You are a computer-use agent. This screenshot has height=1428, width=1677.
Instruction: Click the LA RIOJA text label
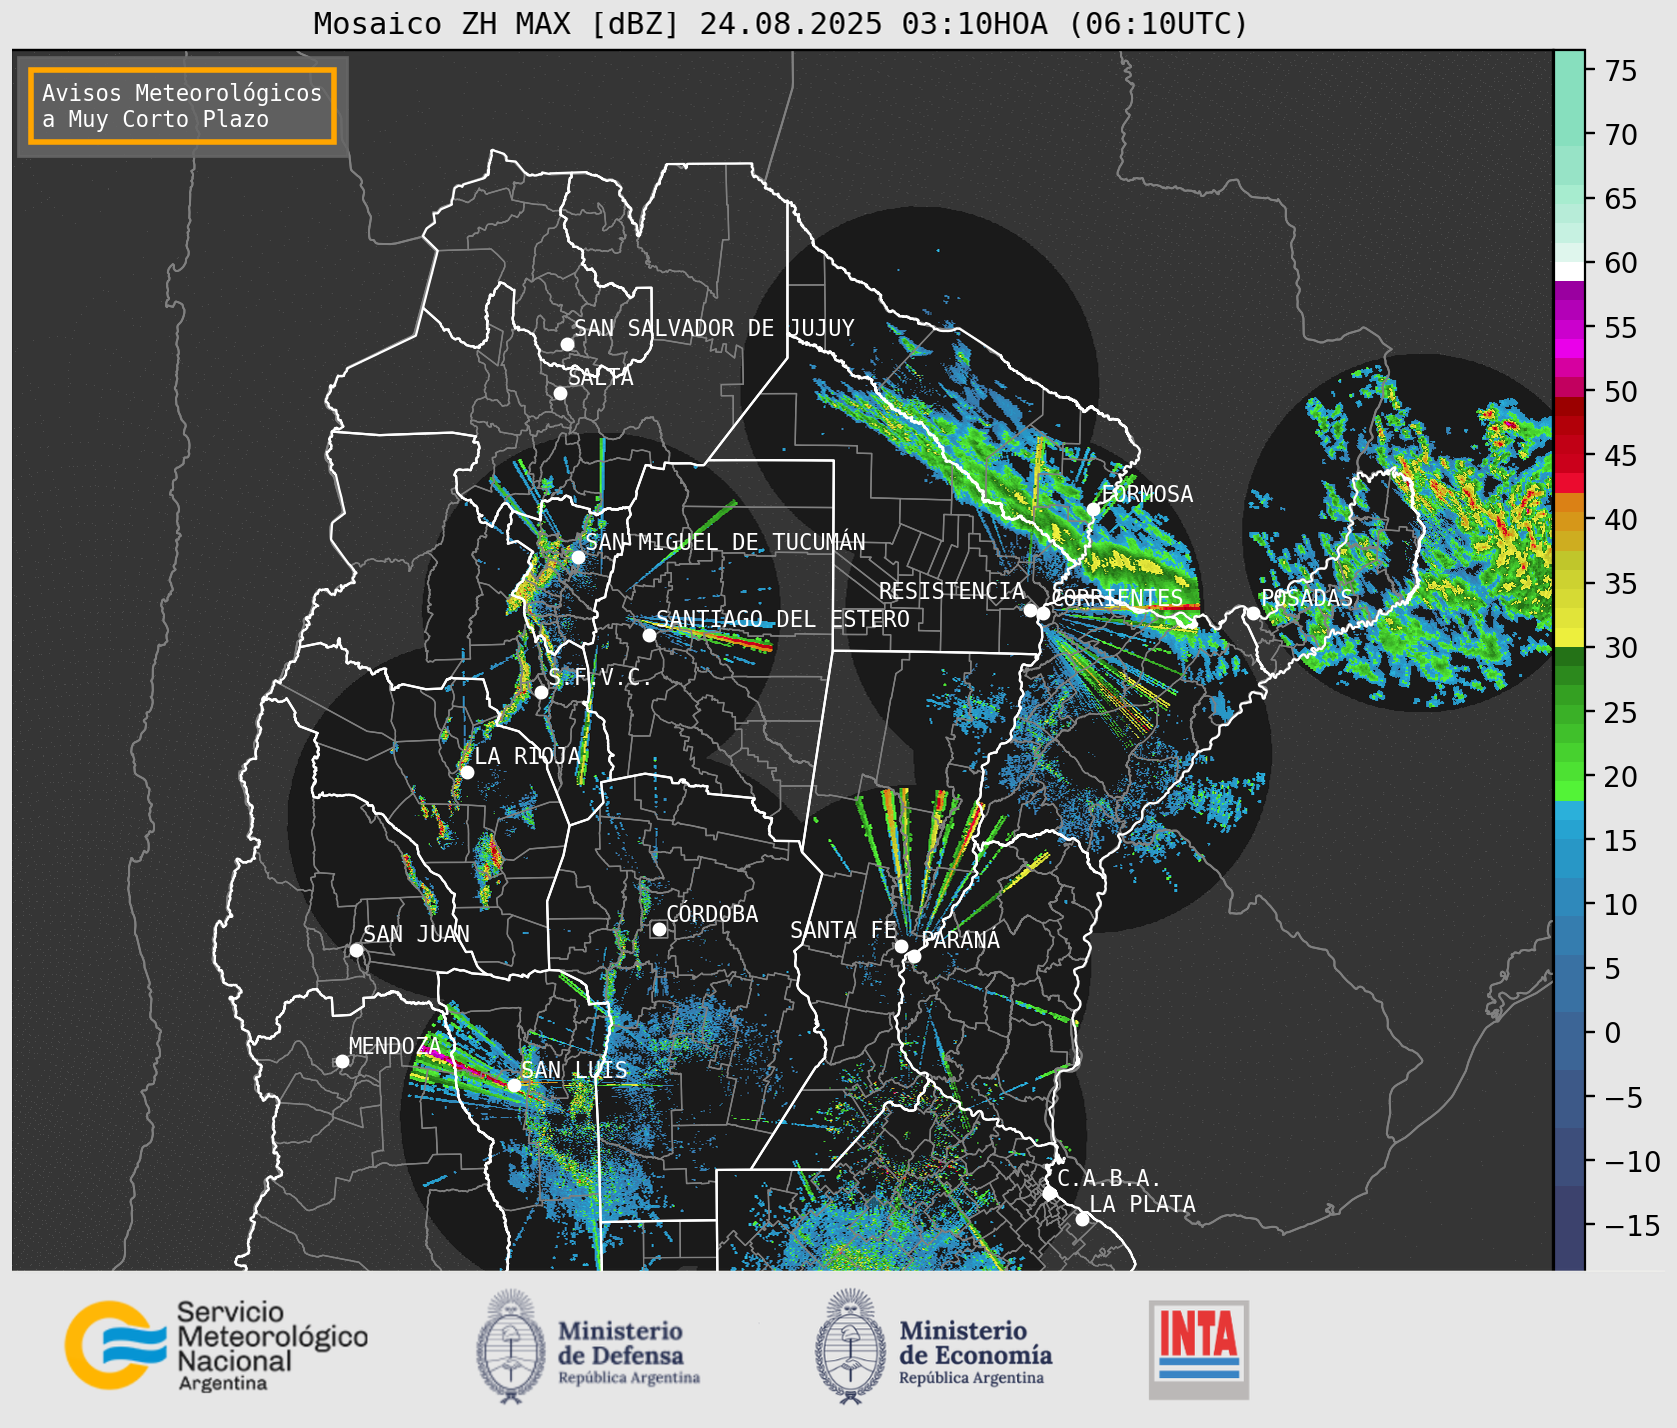pos(528,756)
